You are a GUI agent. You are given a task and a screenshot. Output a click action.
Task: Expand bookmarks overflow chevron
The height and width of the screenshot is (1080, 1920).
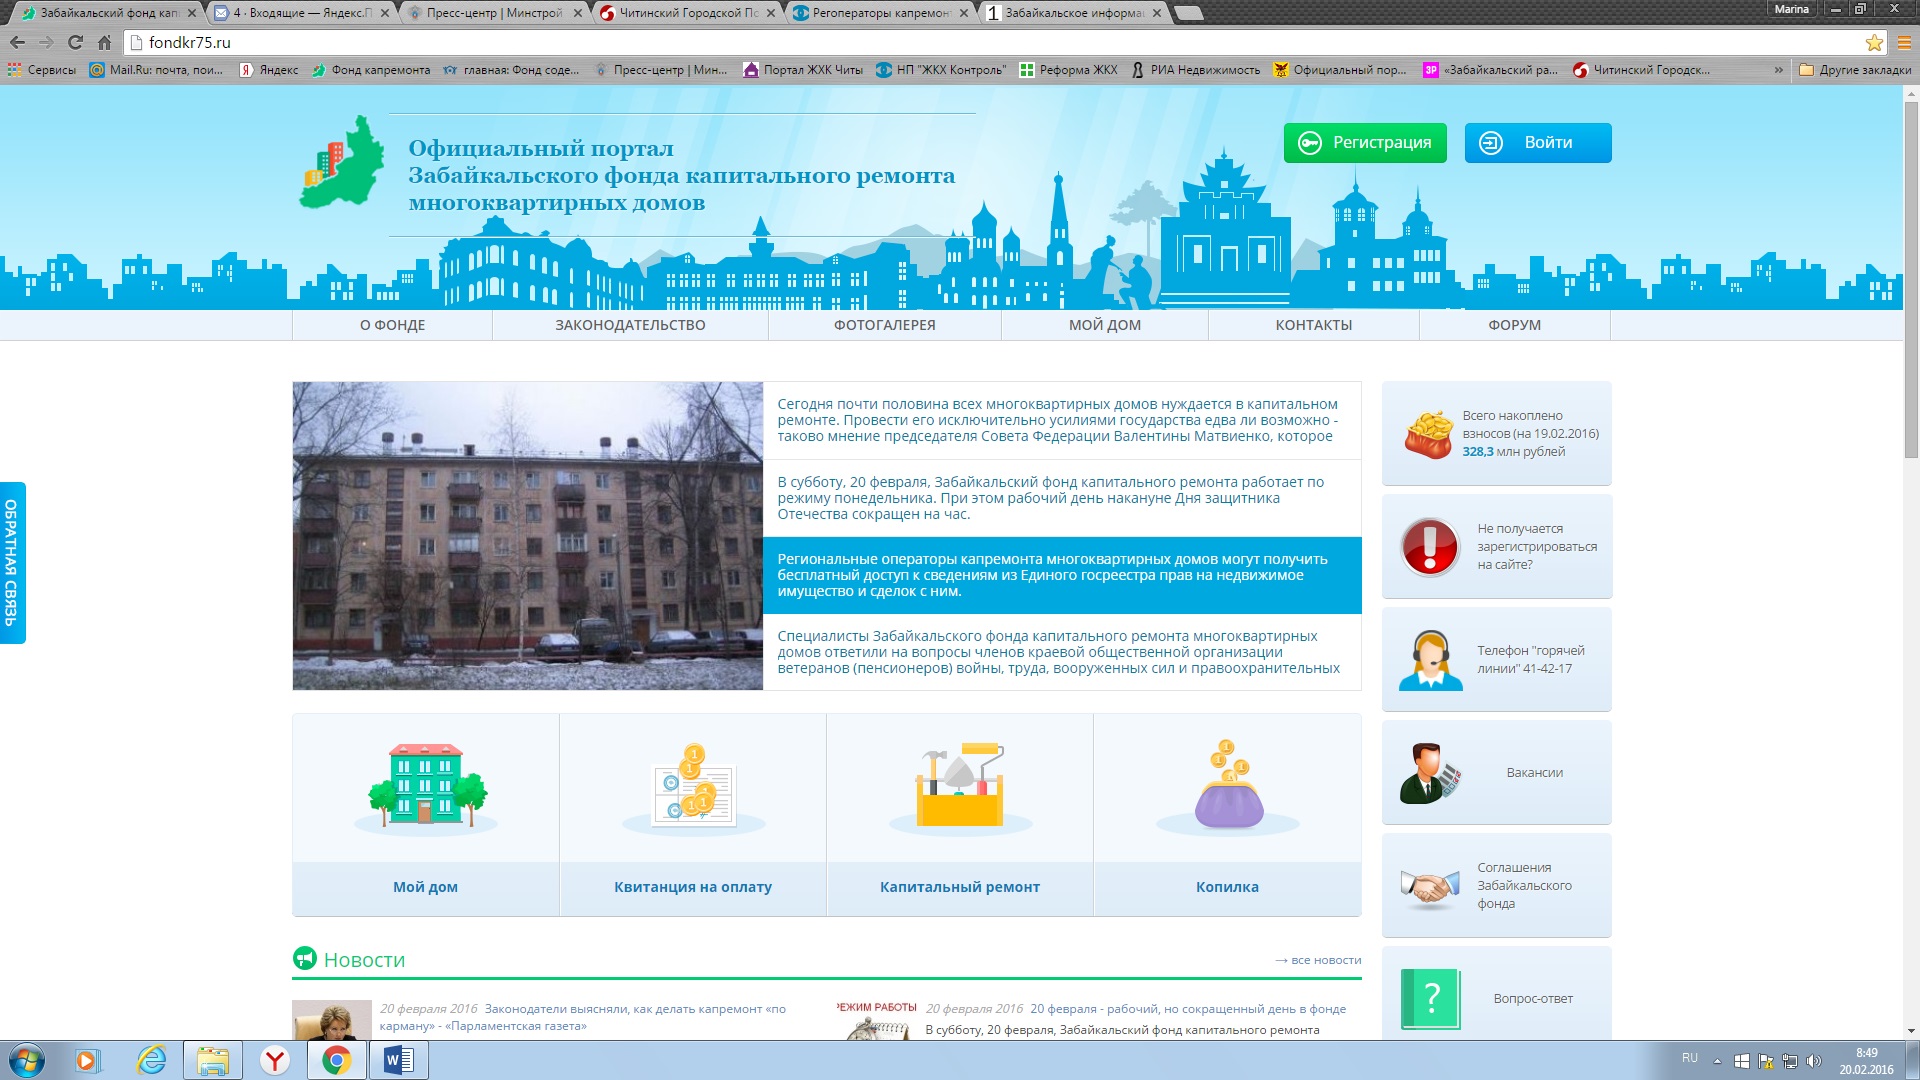(x=1778, y=70)
